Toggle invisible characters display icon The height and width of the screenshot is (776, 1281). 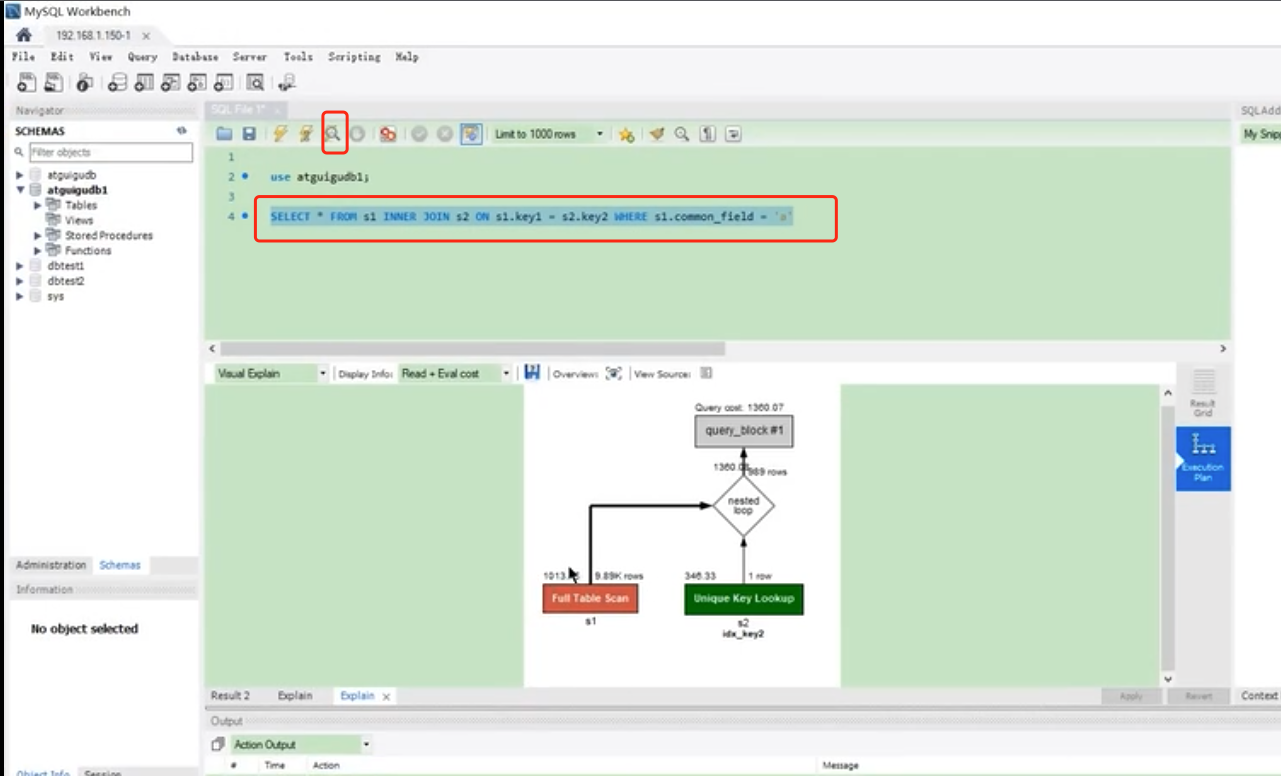[x=708, y=134]
